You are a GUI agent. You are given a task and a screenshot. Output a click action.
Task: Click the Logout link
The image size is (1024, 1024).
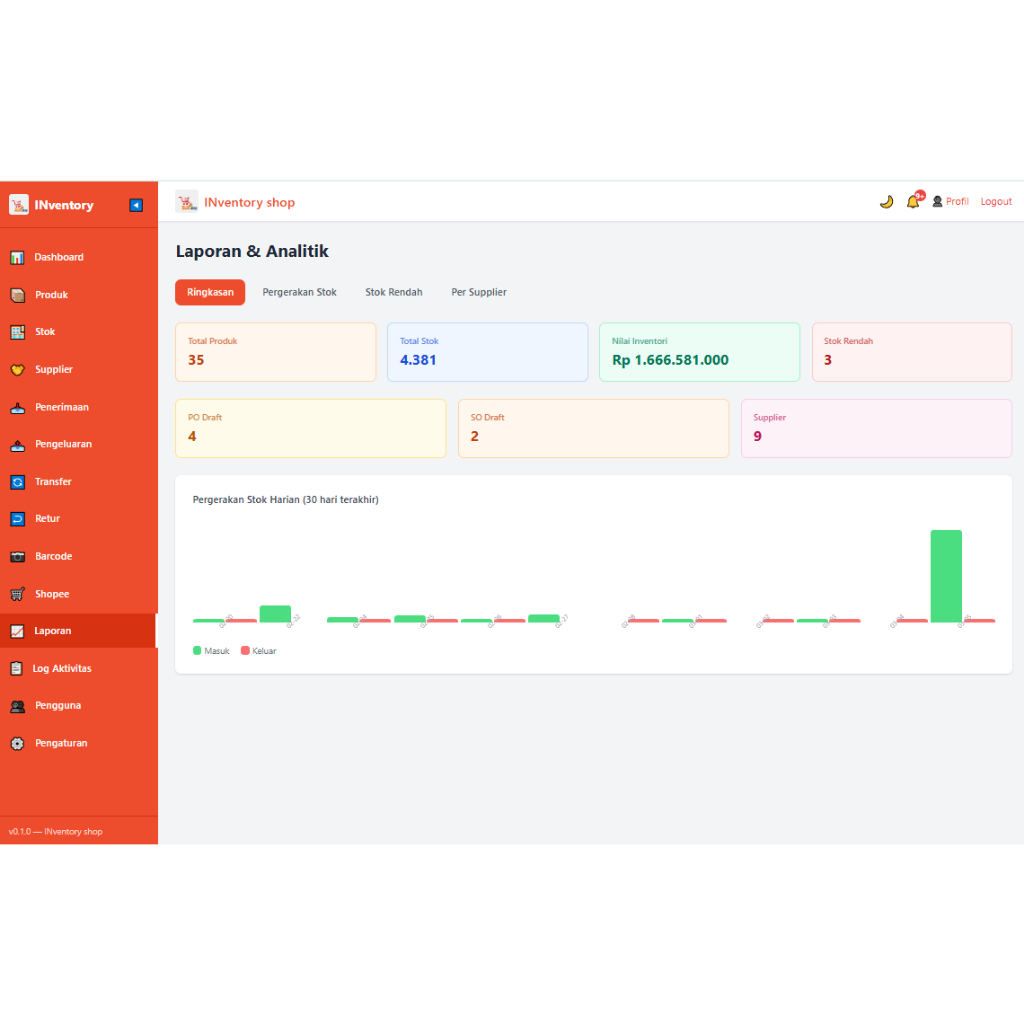coord(996,202)
